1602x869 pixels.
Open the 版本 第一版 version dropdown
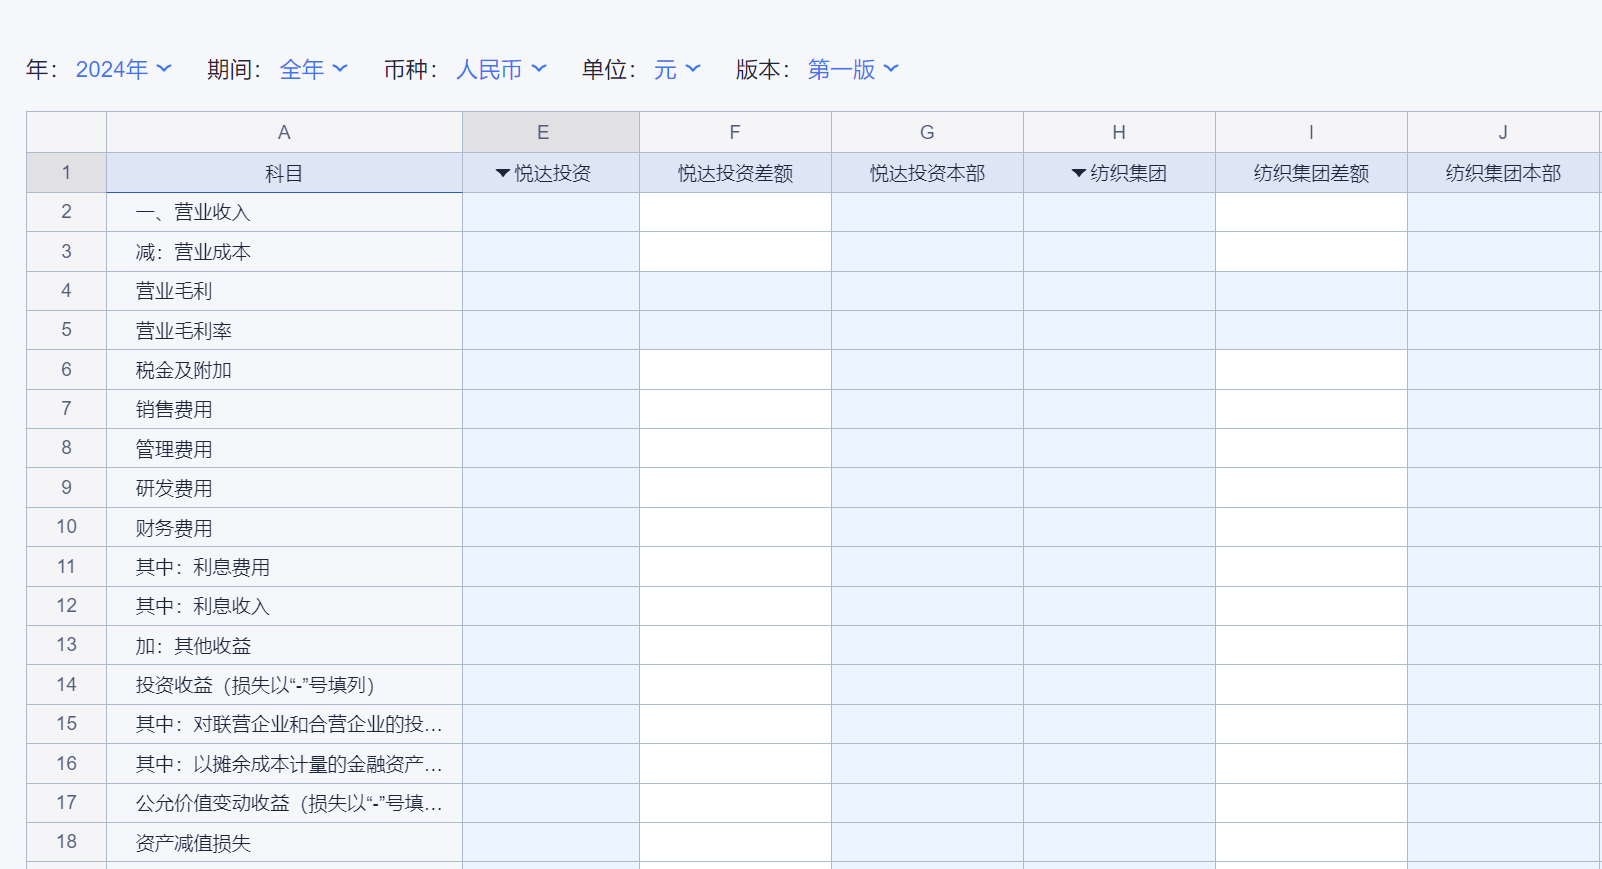point(853,69)
